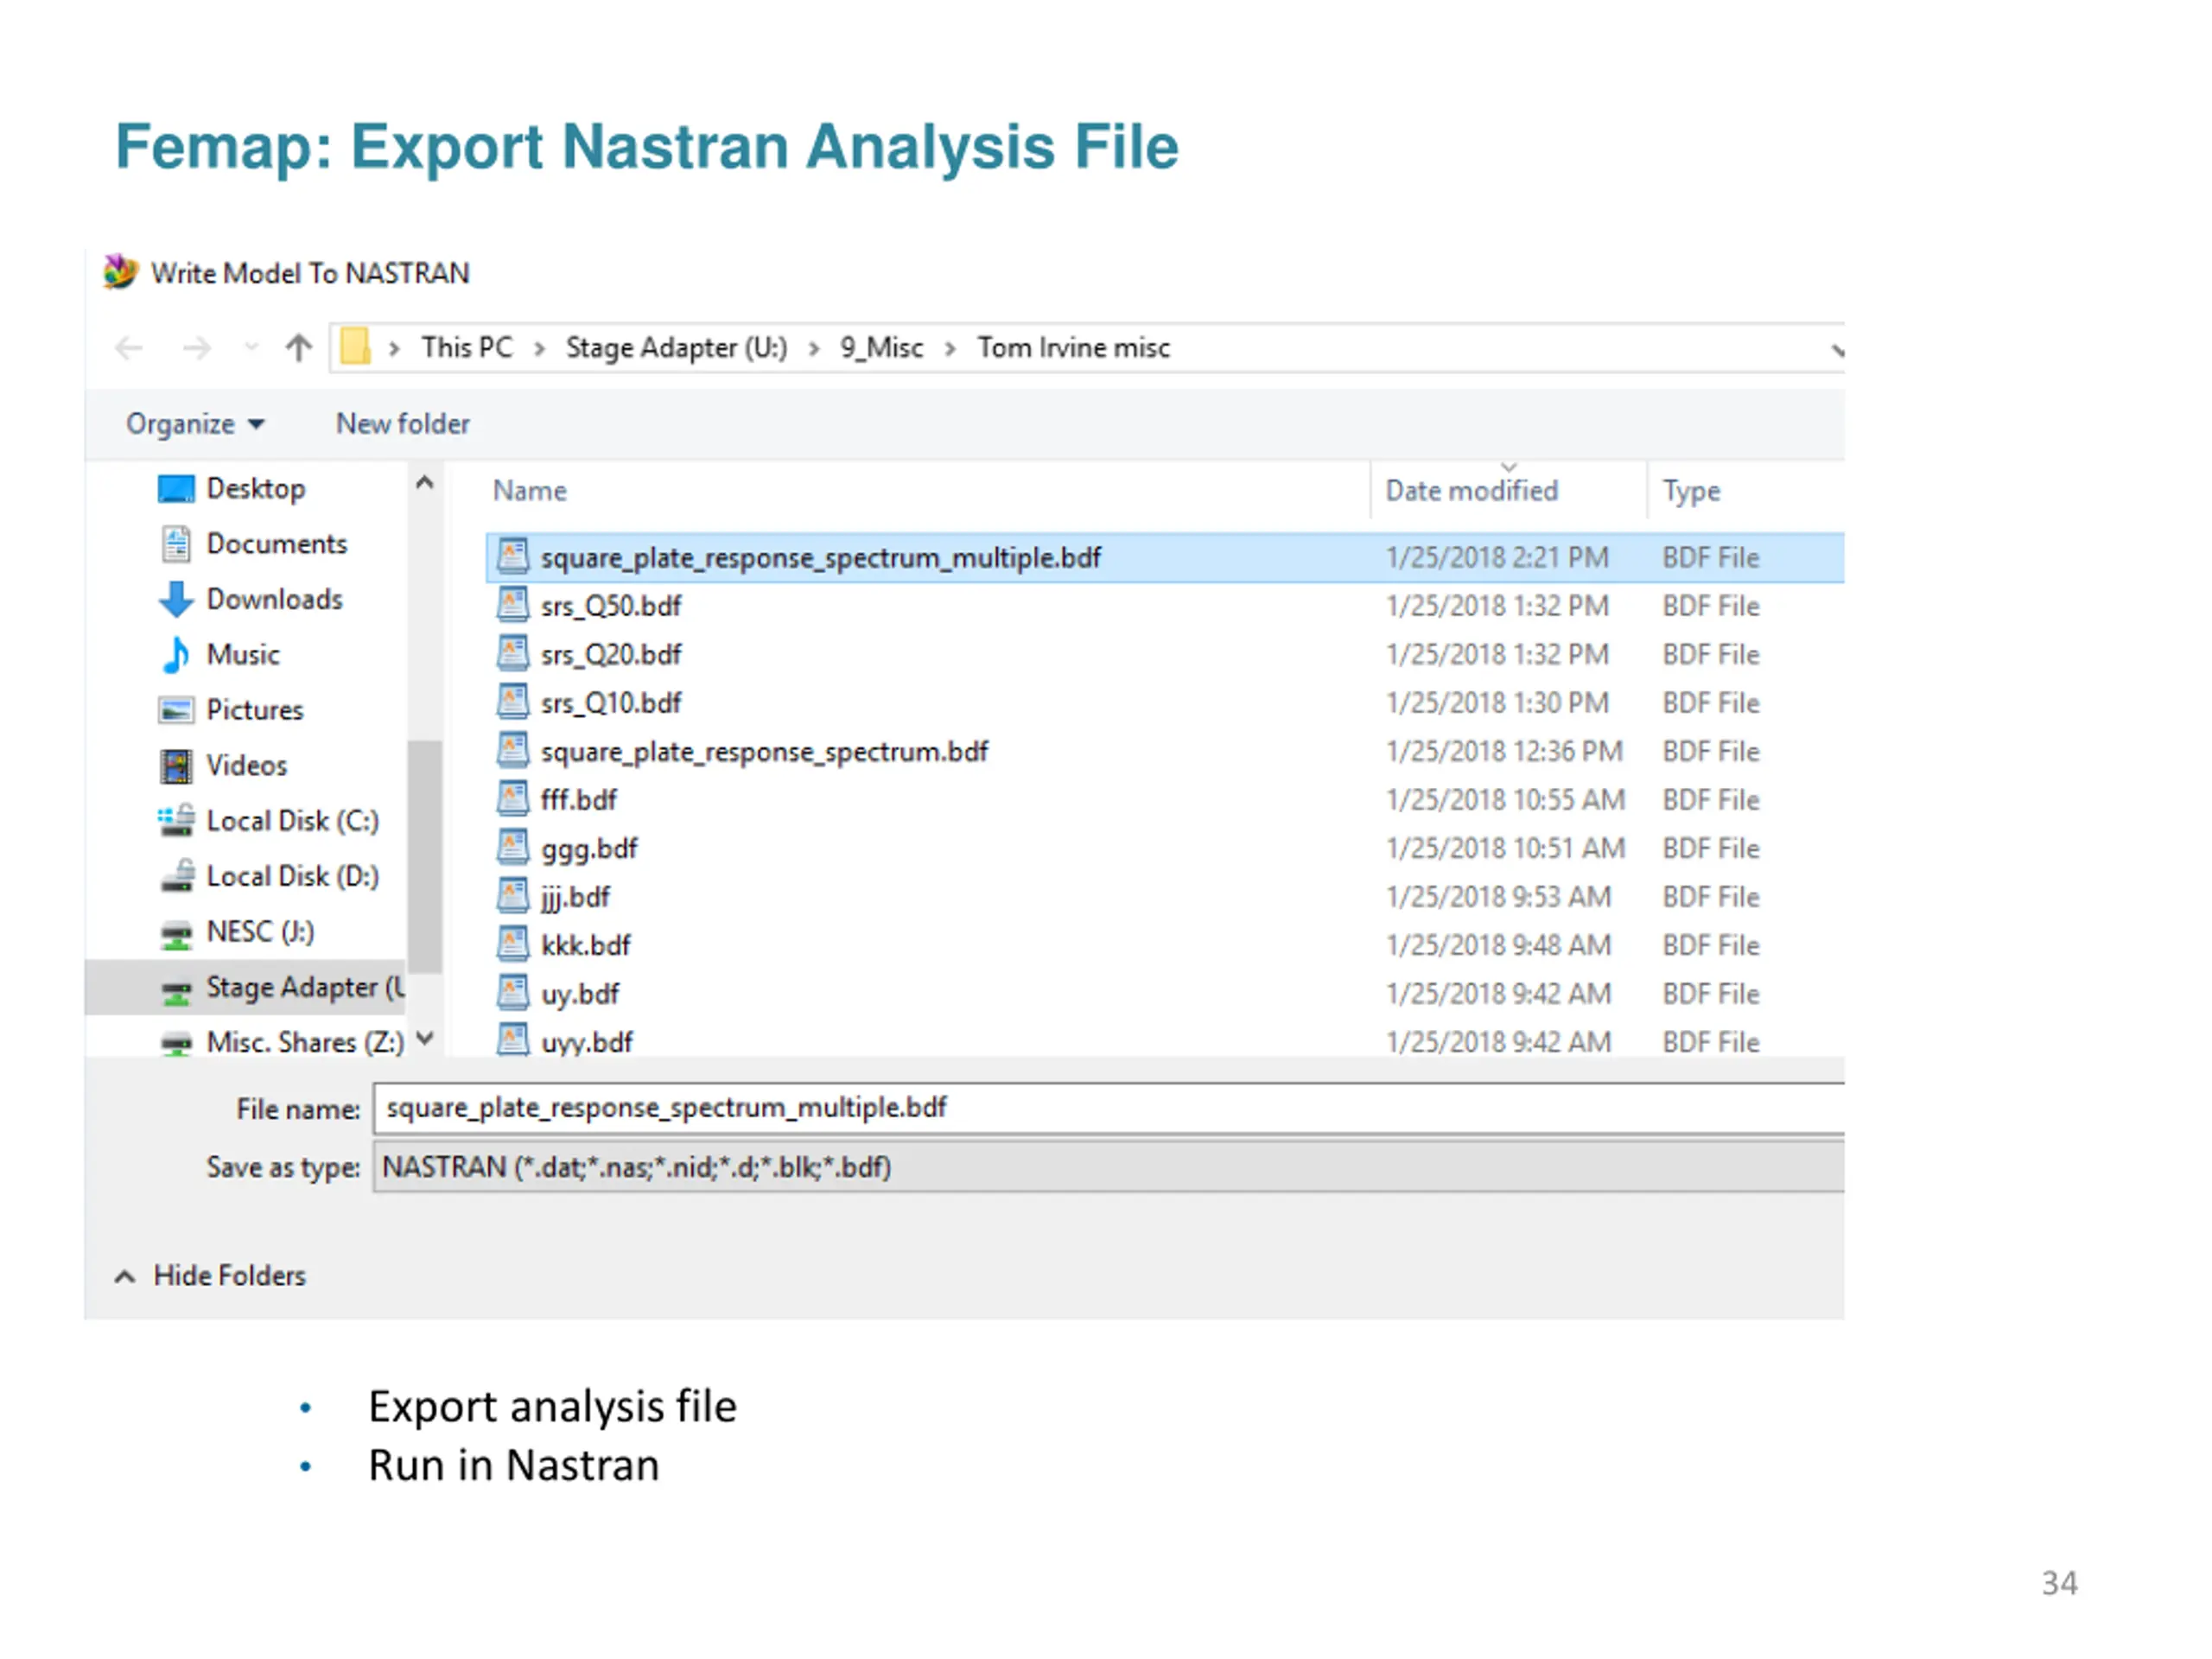Click the File name input field
This screenshot has width=2212, height=1659.
[1109, 1108]
